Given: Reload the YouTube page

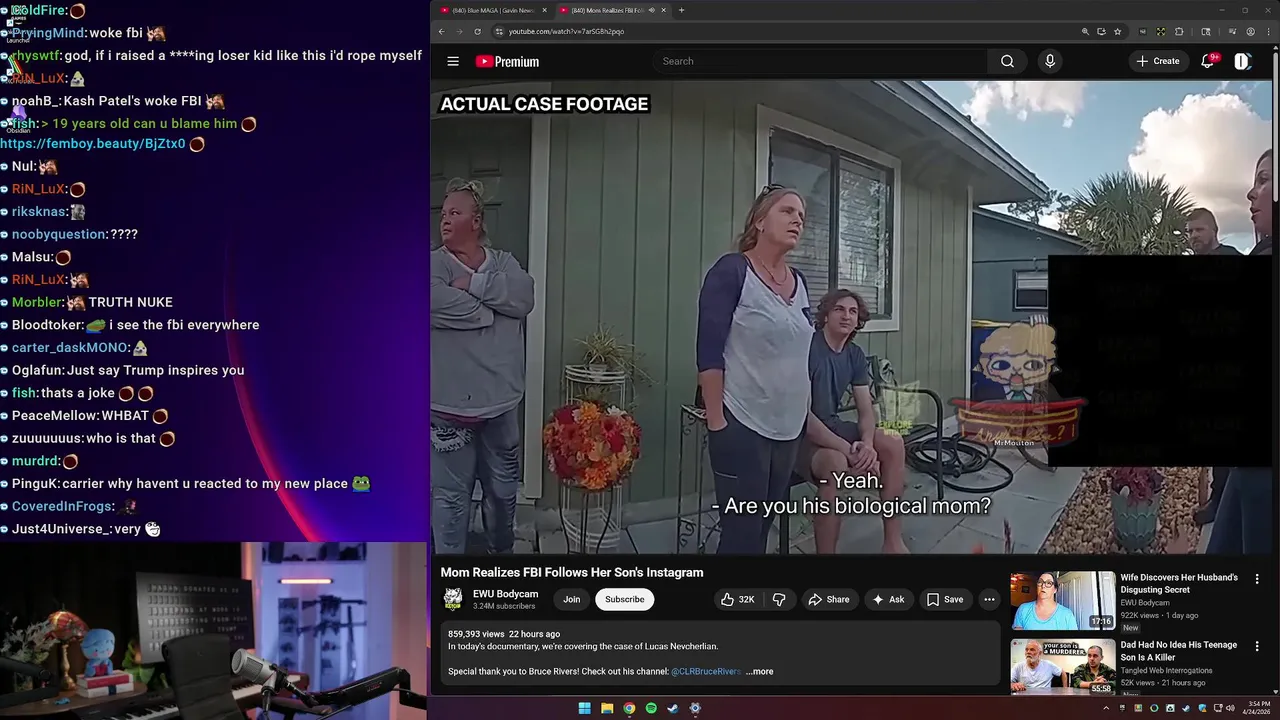Looking at the screenshot, I should [477, 31].
